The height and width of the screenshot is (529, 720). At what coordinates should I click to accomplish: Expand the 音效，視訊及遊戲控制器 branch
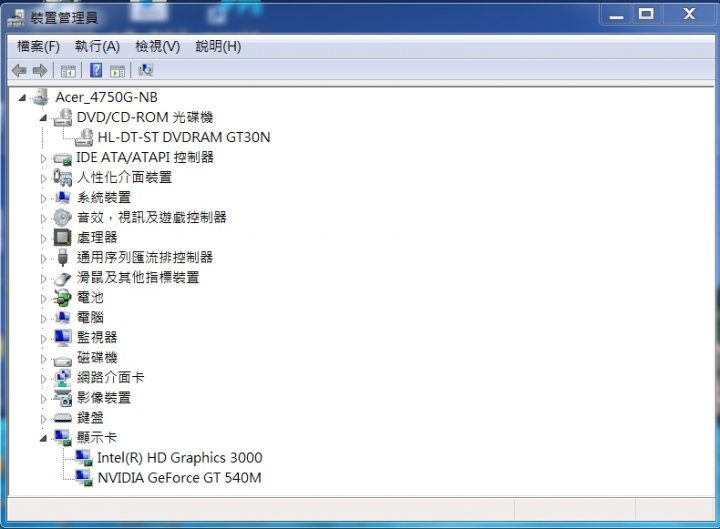pos(44,219)
